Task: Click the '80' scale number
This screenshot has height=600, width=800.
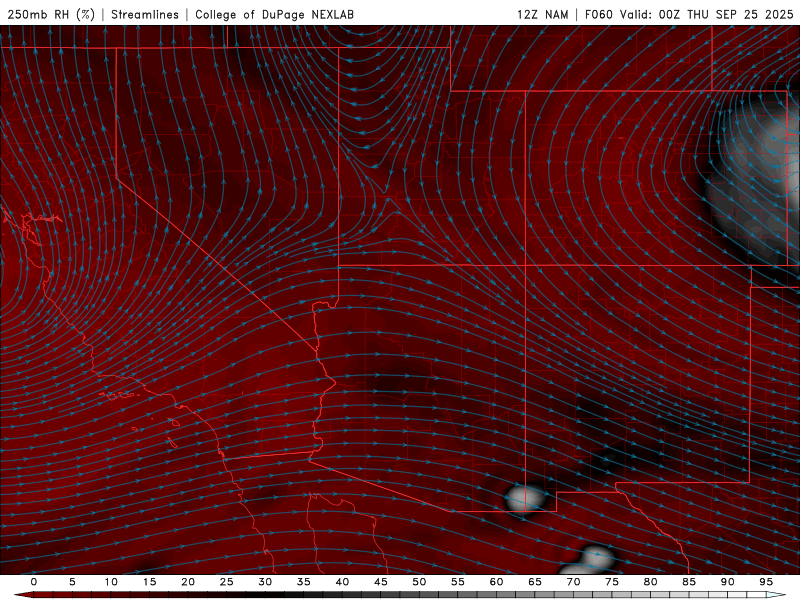Action: [x=650, y=582]
